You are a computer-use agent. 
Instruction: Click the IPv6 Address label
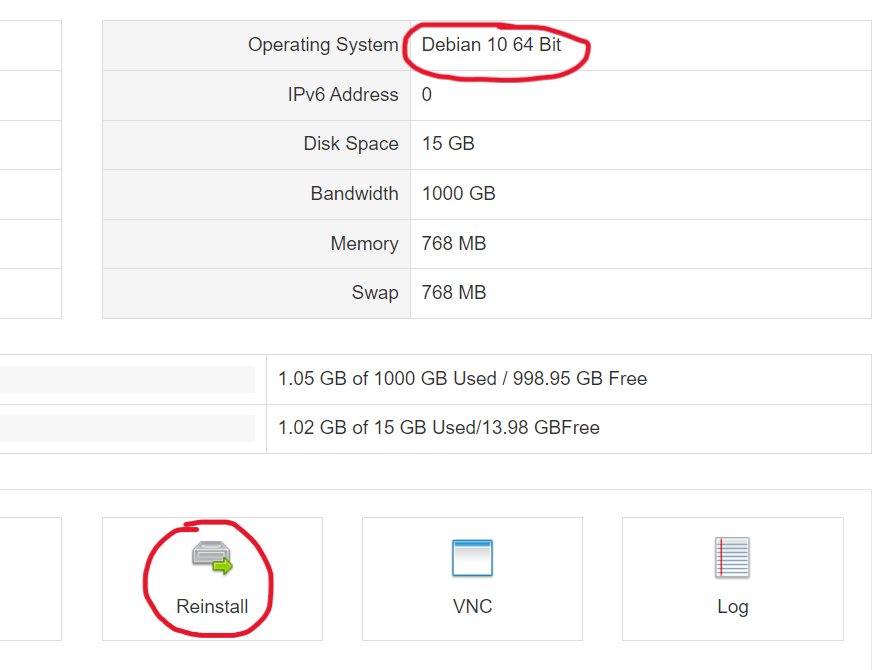coord(343,95)
